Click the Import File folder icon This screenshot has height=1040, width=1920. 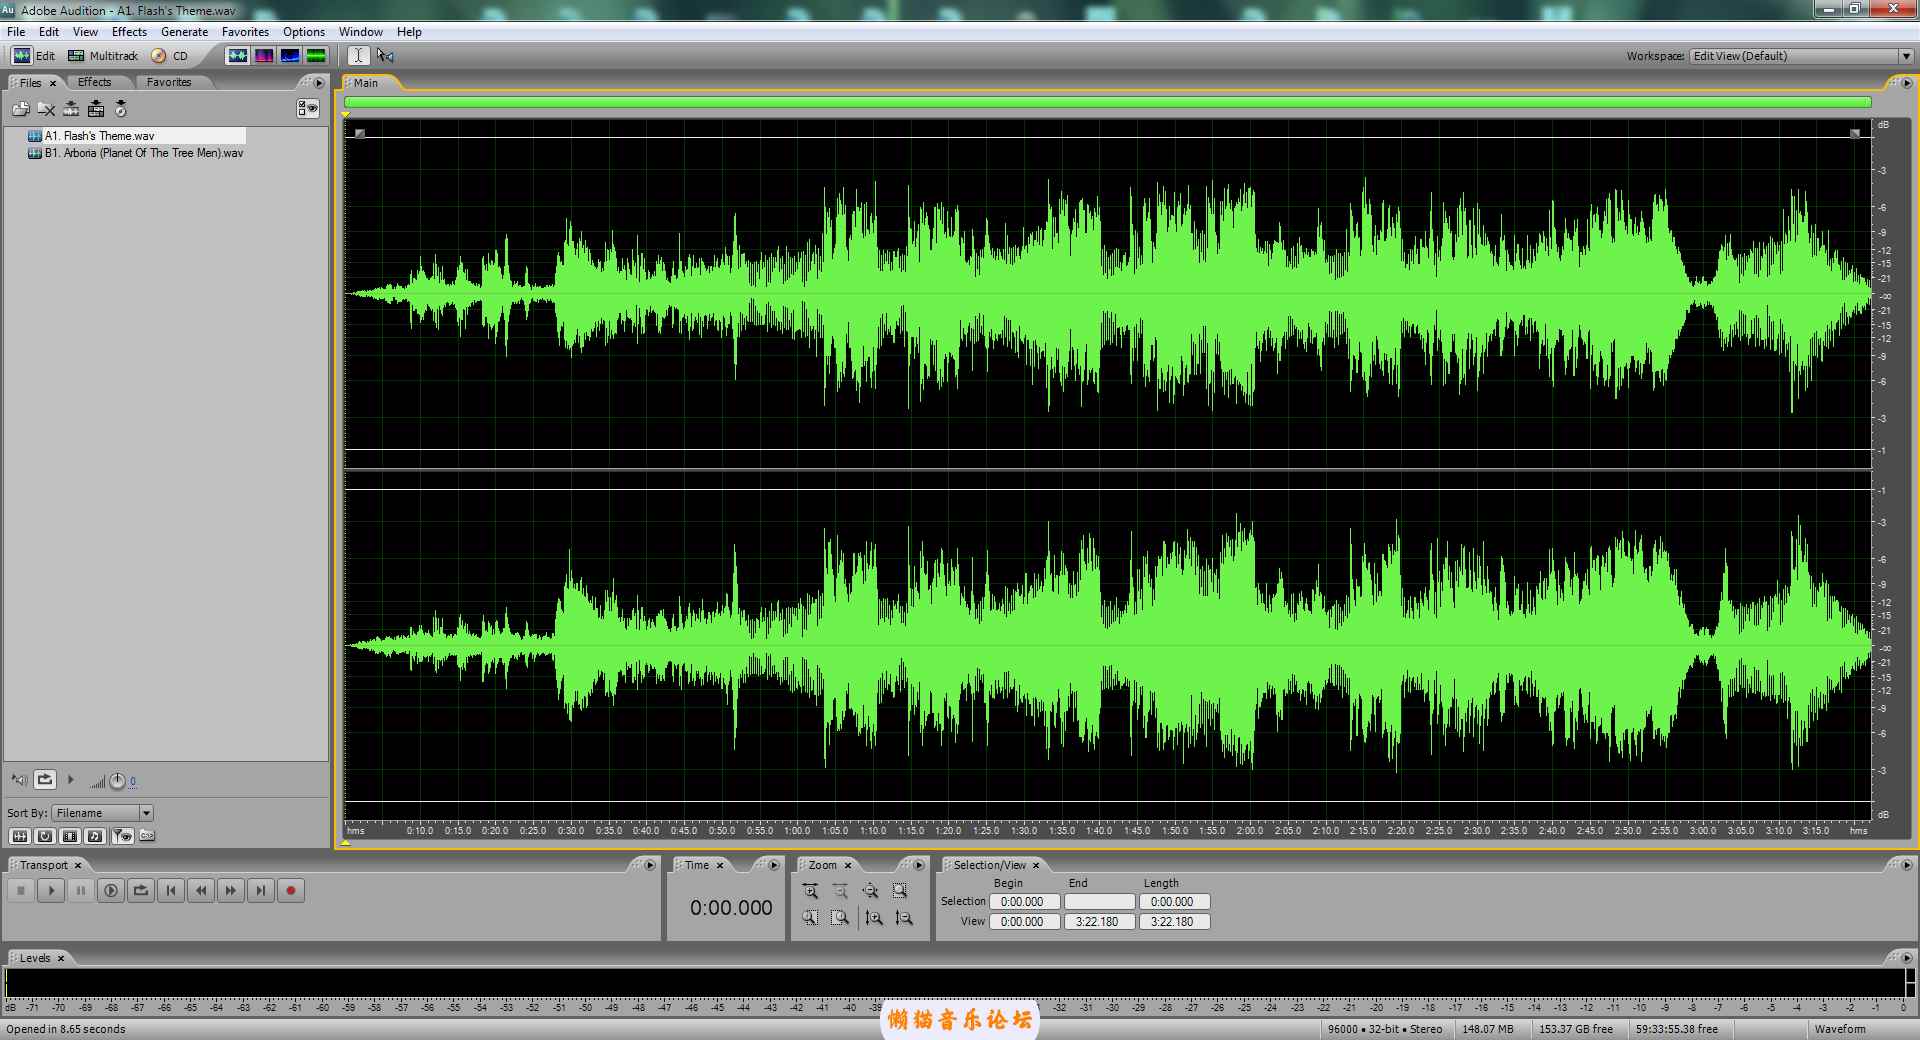pos(20,109)
